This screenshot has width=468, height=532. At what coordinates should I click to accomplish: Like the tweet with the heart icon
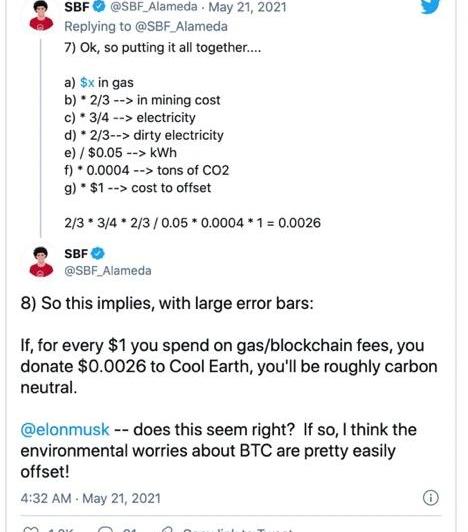click(x=31, y=529)
